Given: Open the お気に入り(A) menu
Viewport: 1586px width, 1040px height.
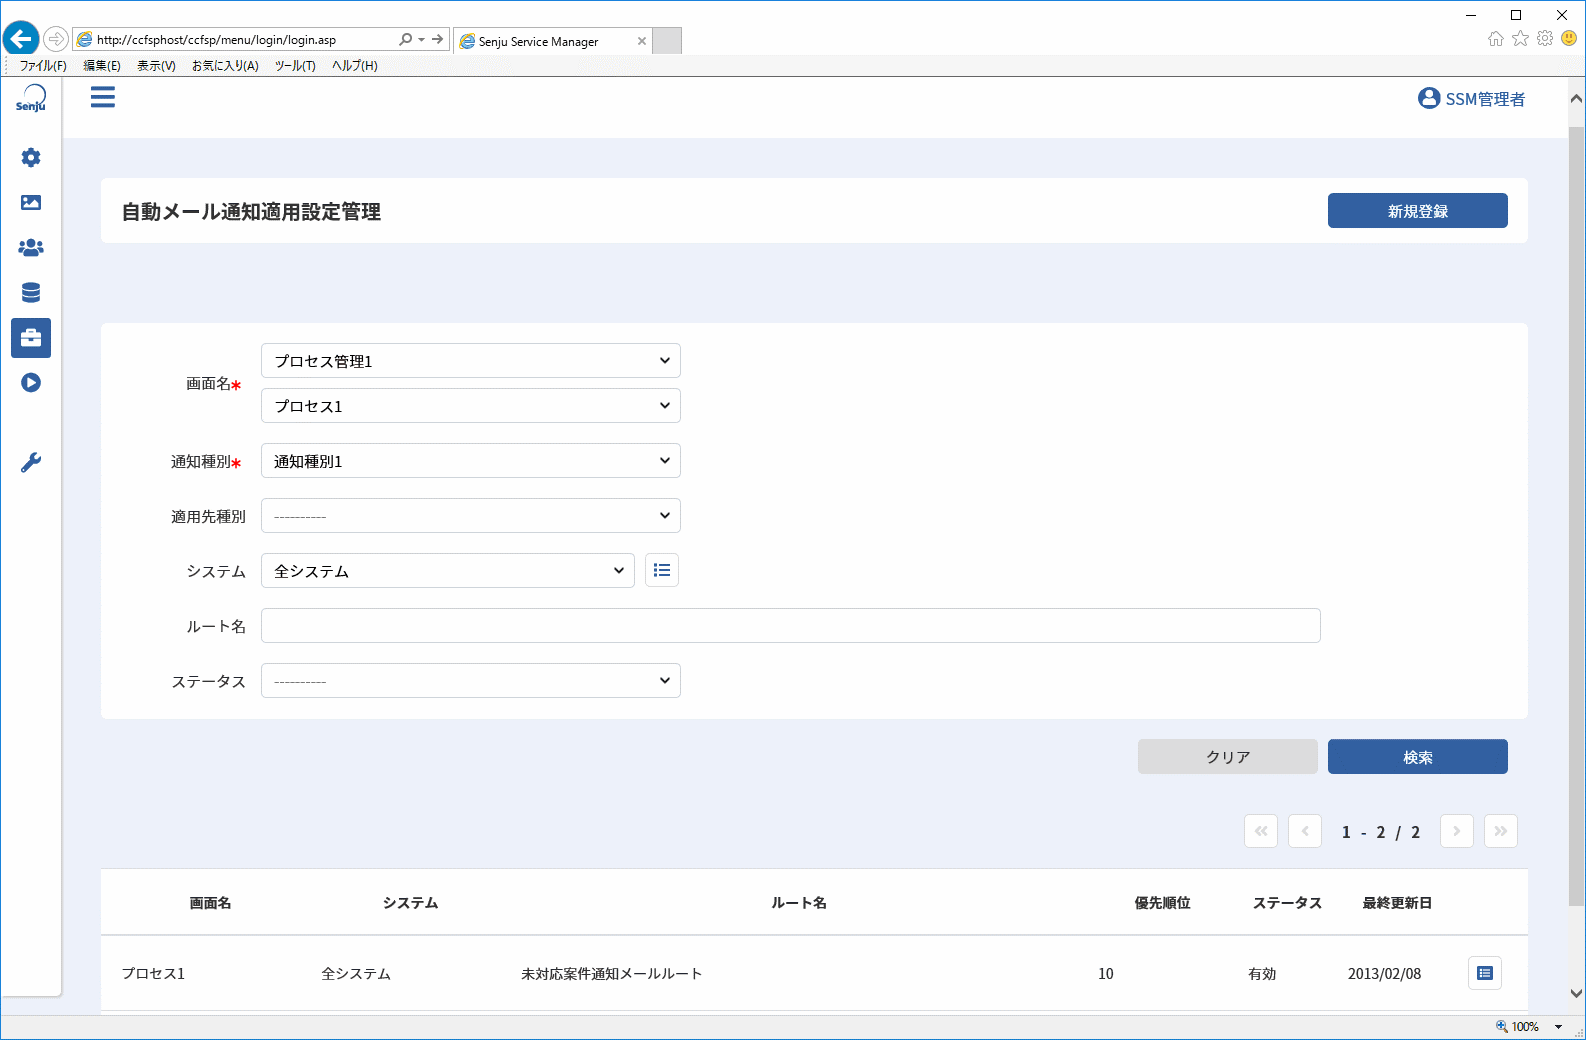Looking at the screenshot, I should (225, 66).
